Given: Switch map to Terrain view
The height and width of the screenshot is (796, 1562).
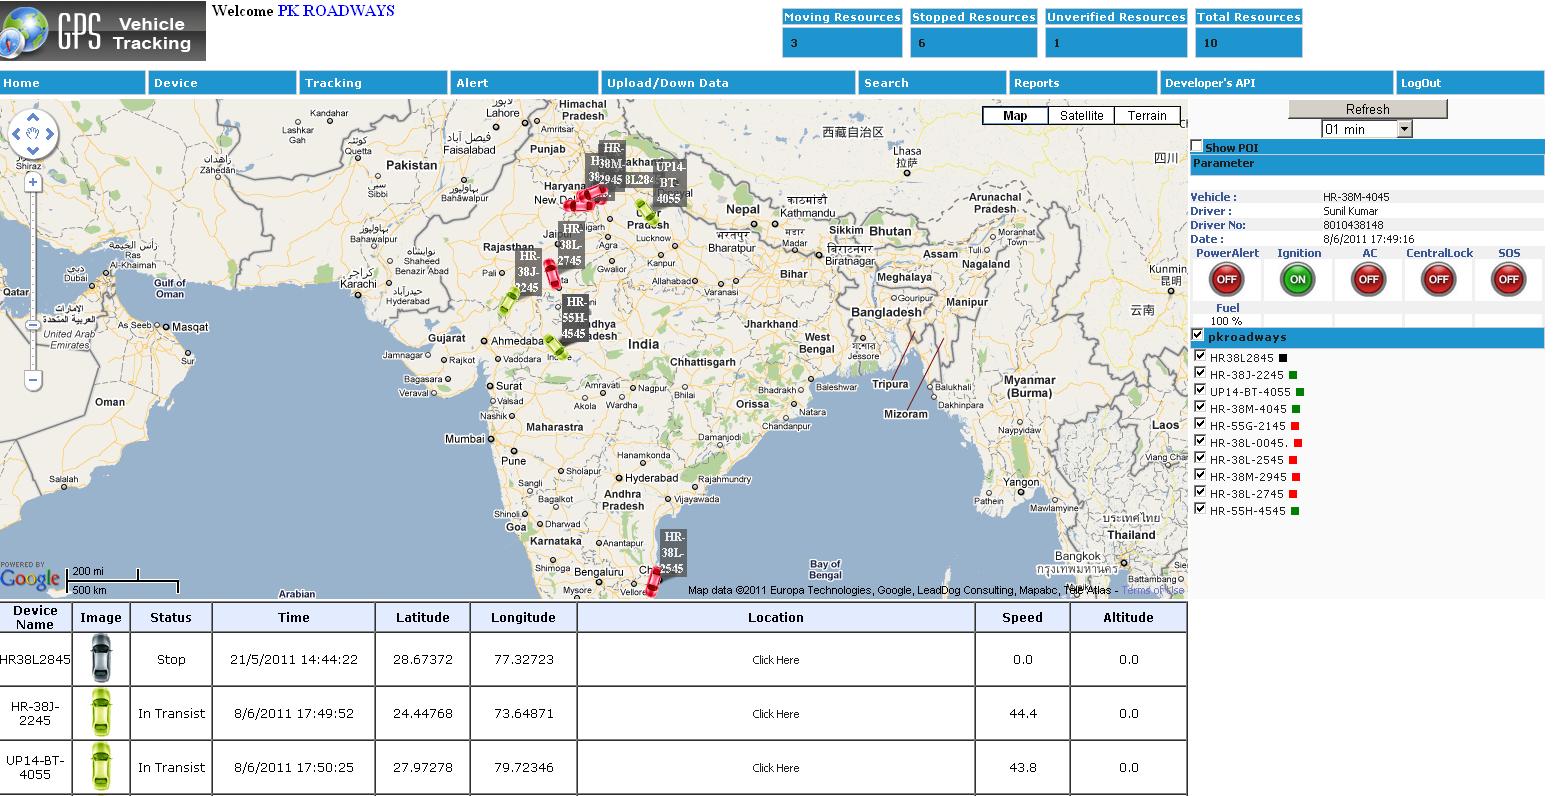Looking at the screenshot, I should coord(1147,116).
